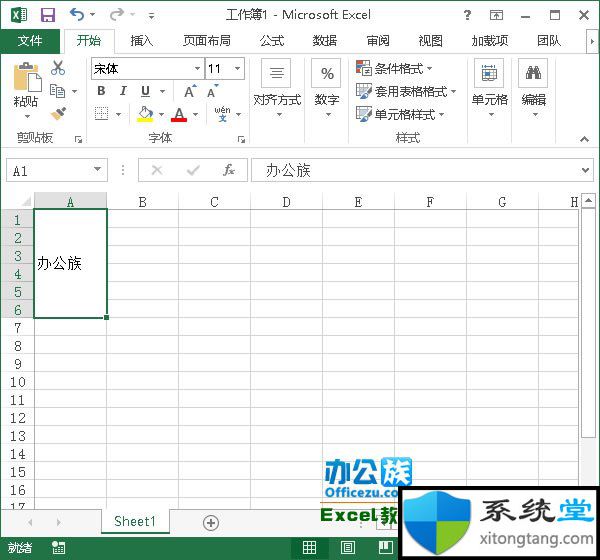Activate the Format Painter brush
Image resolution: width=600 pixels, height=560 pixels.
click(58, 114)
